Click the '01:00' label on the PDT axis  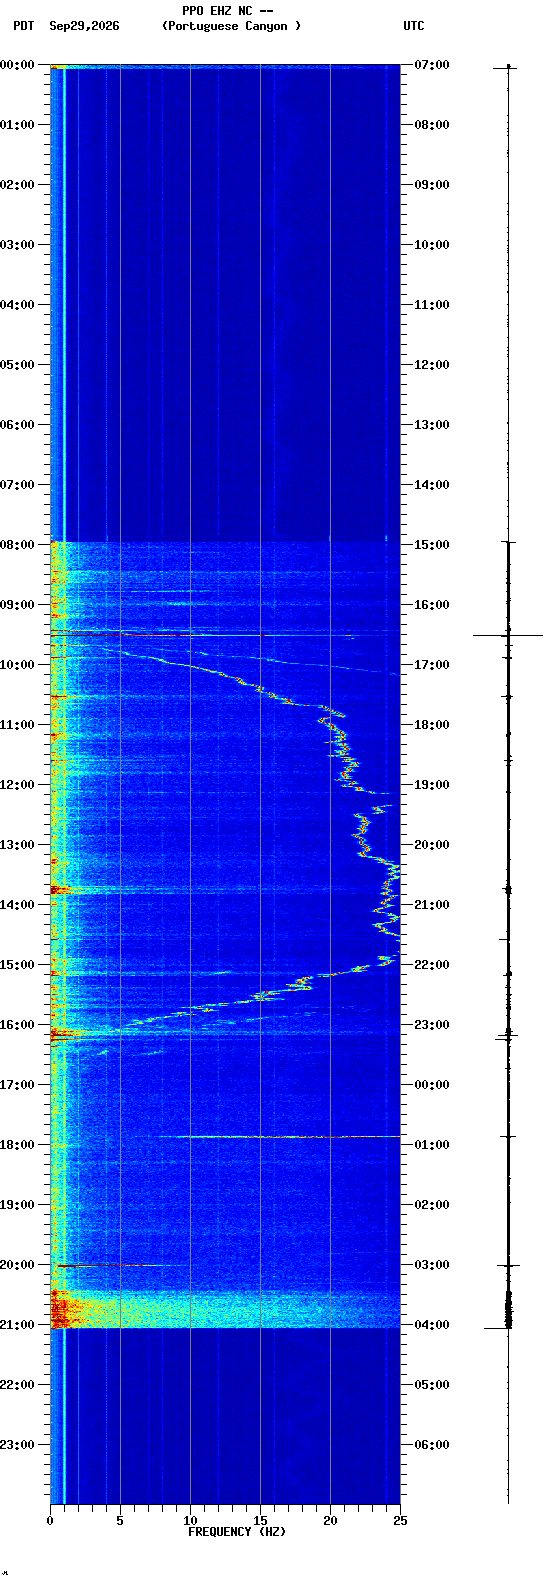17,124
